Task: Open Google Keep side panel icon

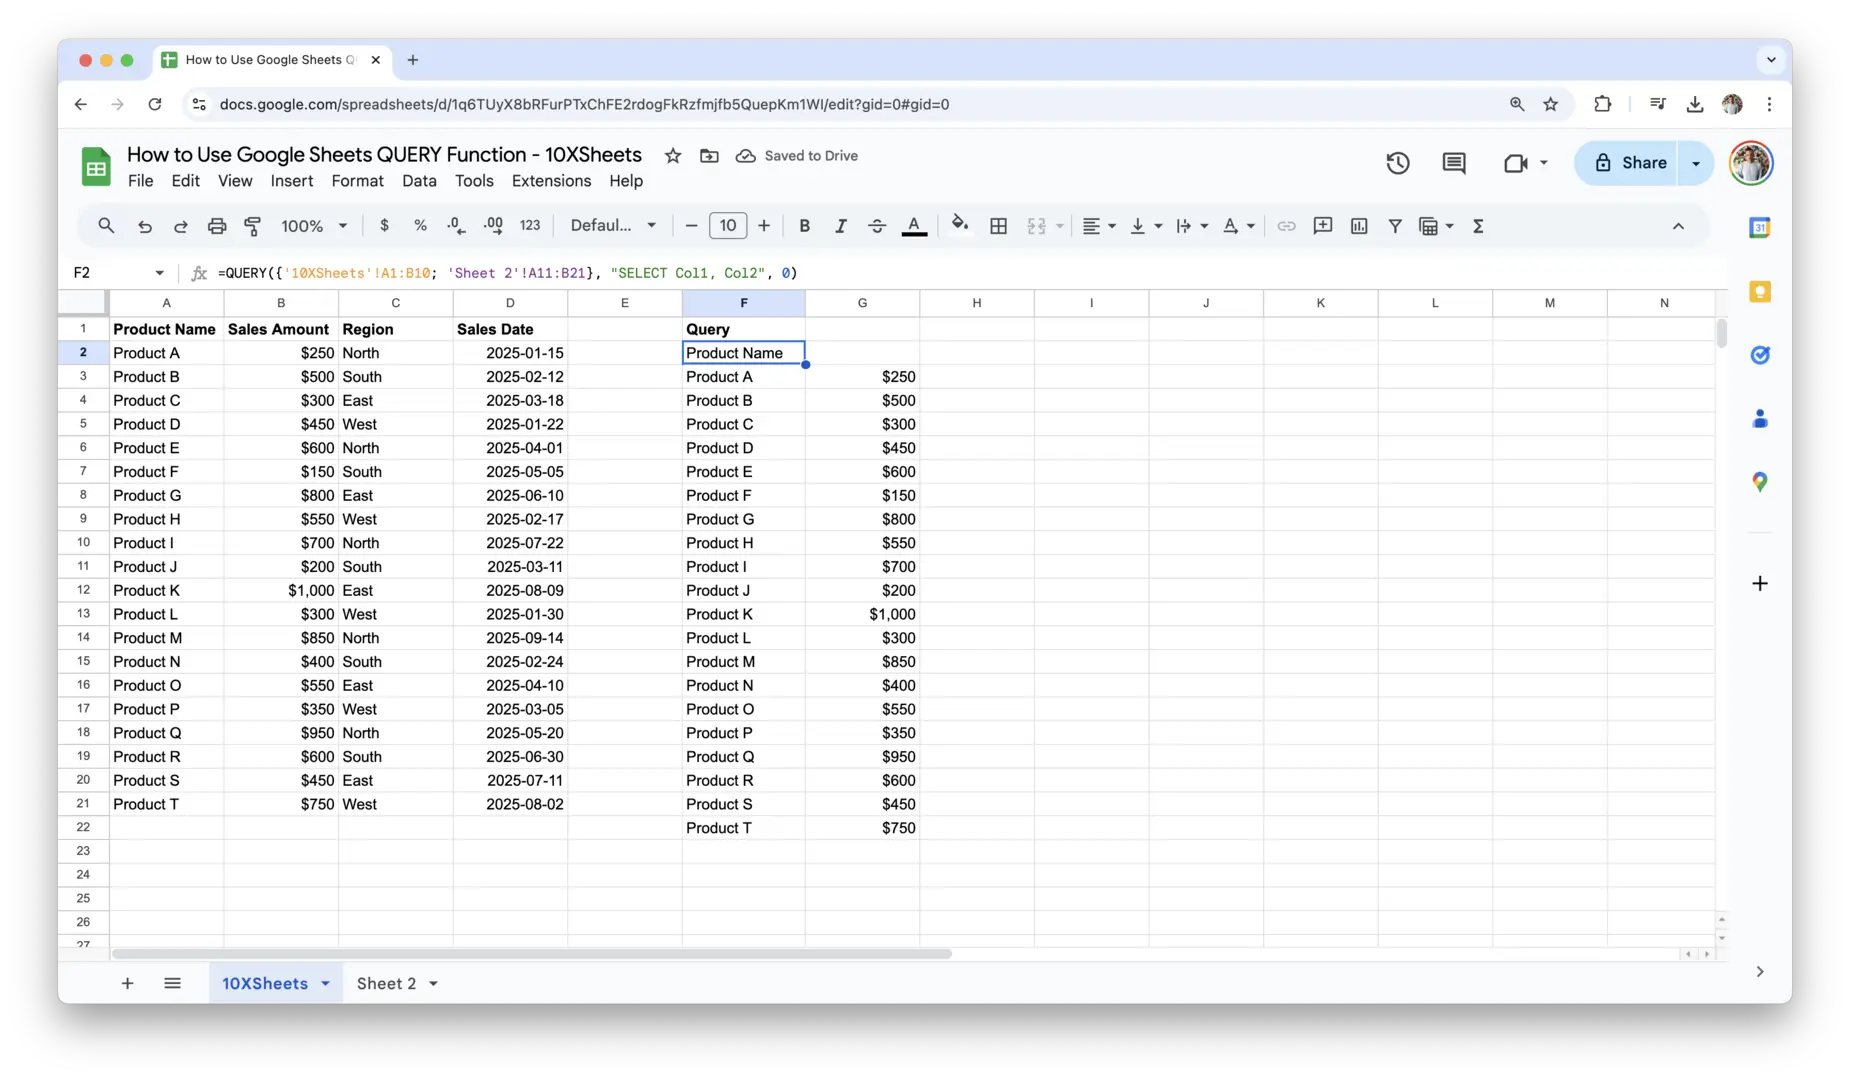Action: click(x=1760, y=291)
